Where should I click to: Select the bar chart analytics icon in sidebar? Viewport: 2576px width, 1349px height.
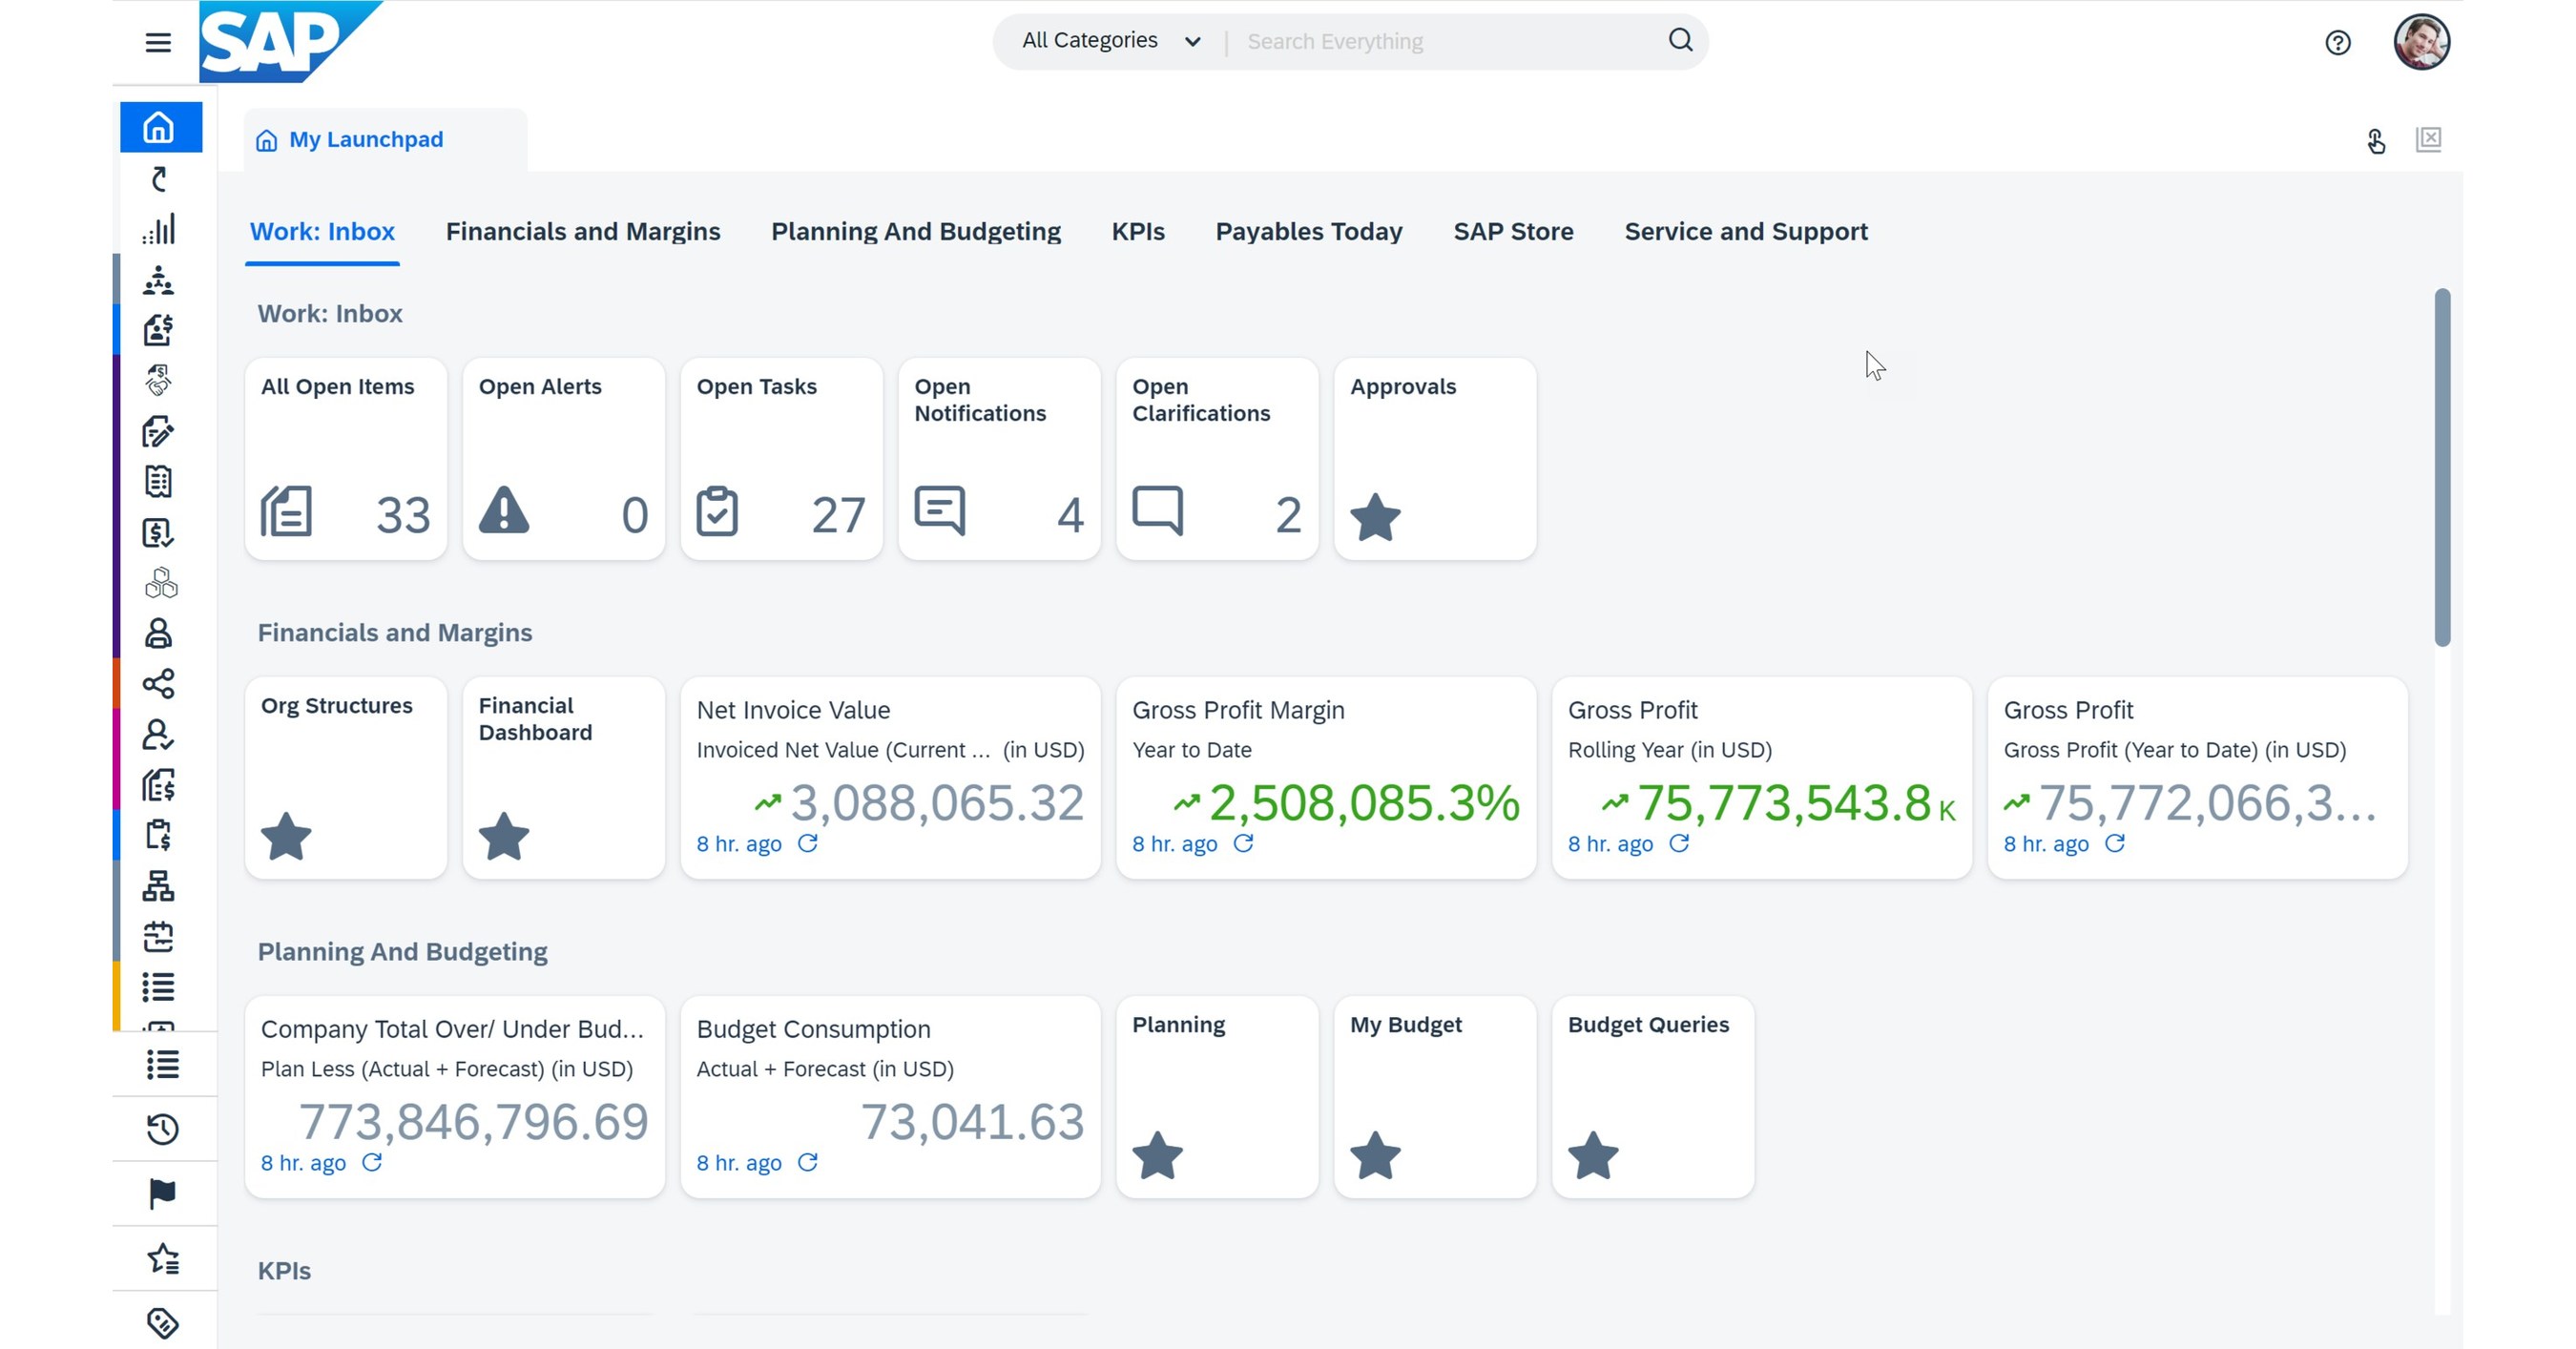160,228
